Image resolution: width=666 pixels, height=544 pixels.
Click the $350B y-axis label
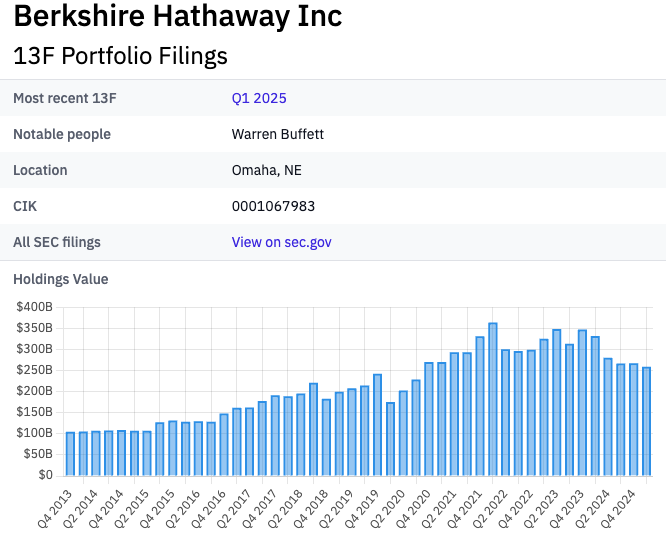point(34,328)
